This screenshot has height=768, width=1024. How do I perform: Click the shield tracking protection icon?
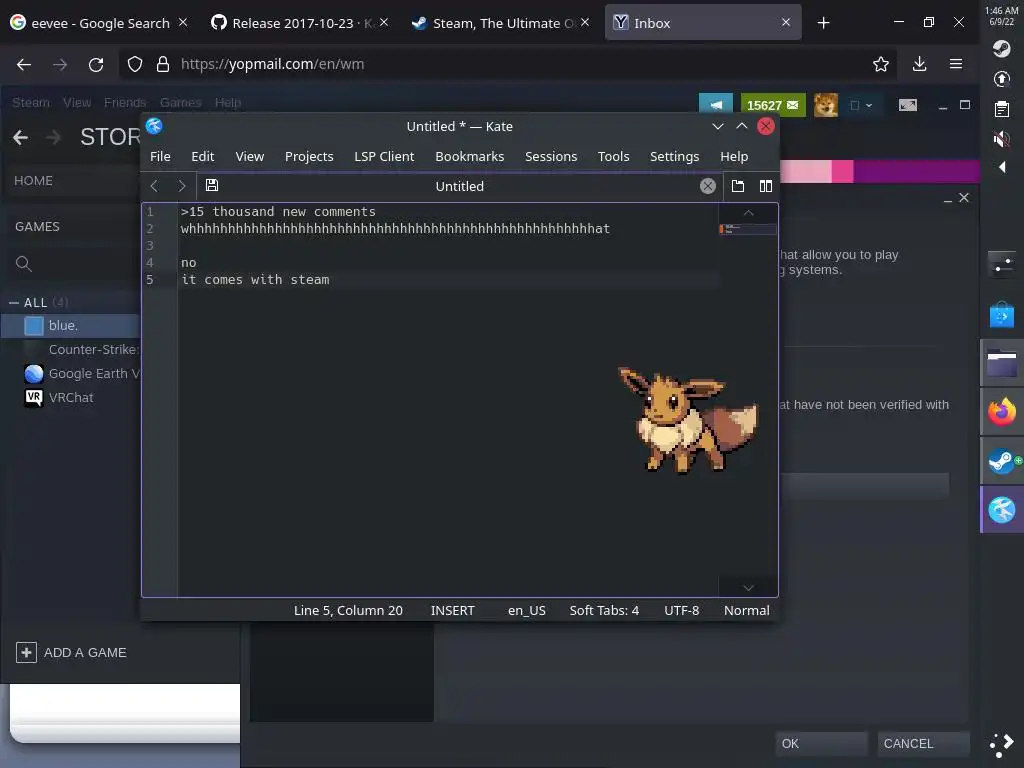click(135, 64)
